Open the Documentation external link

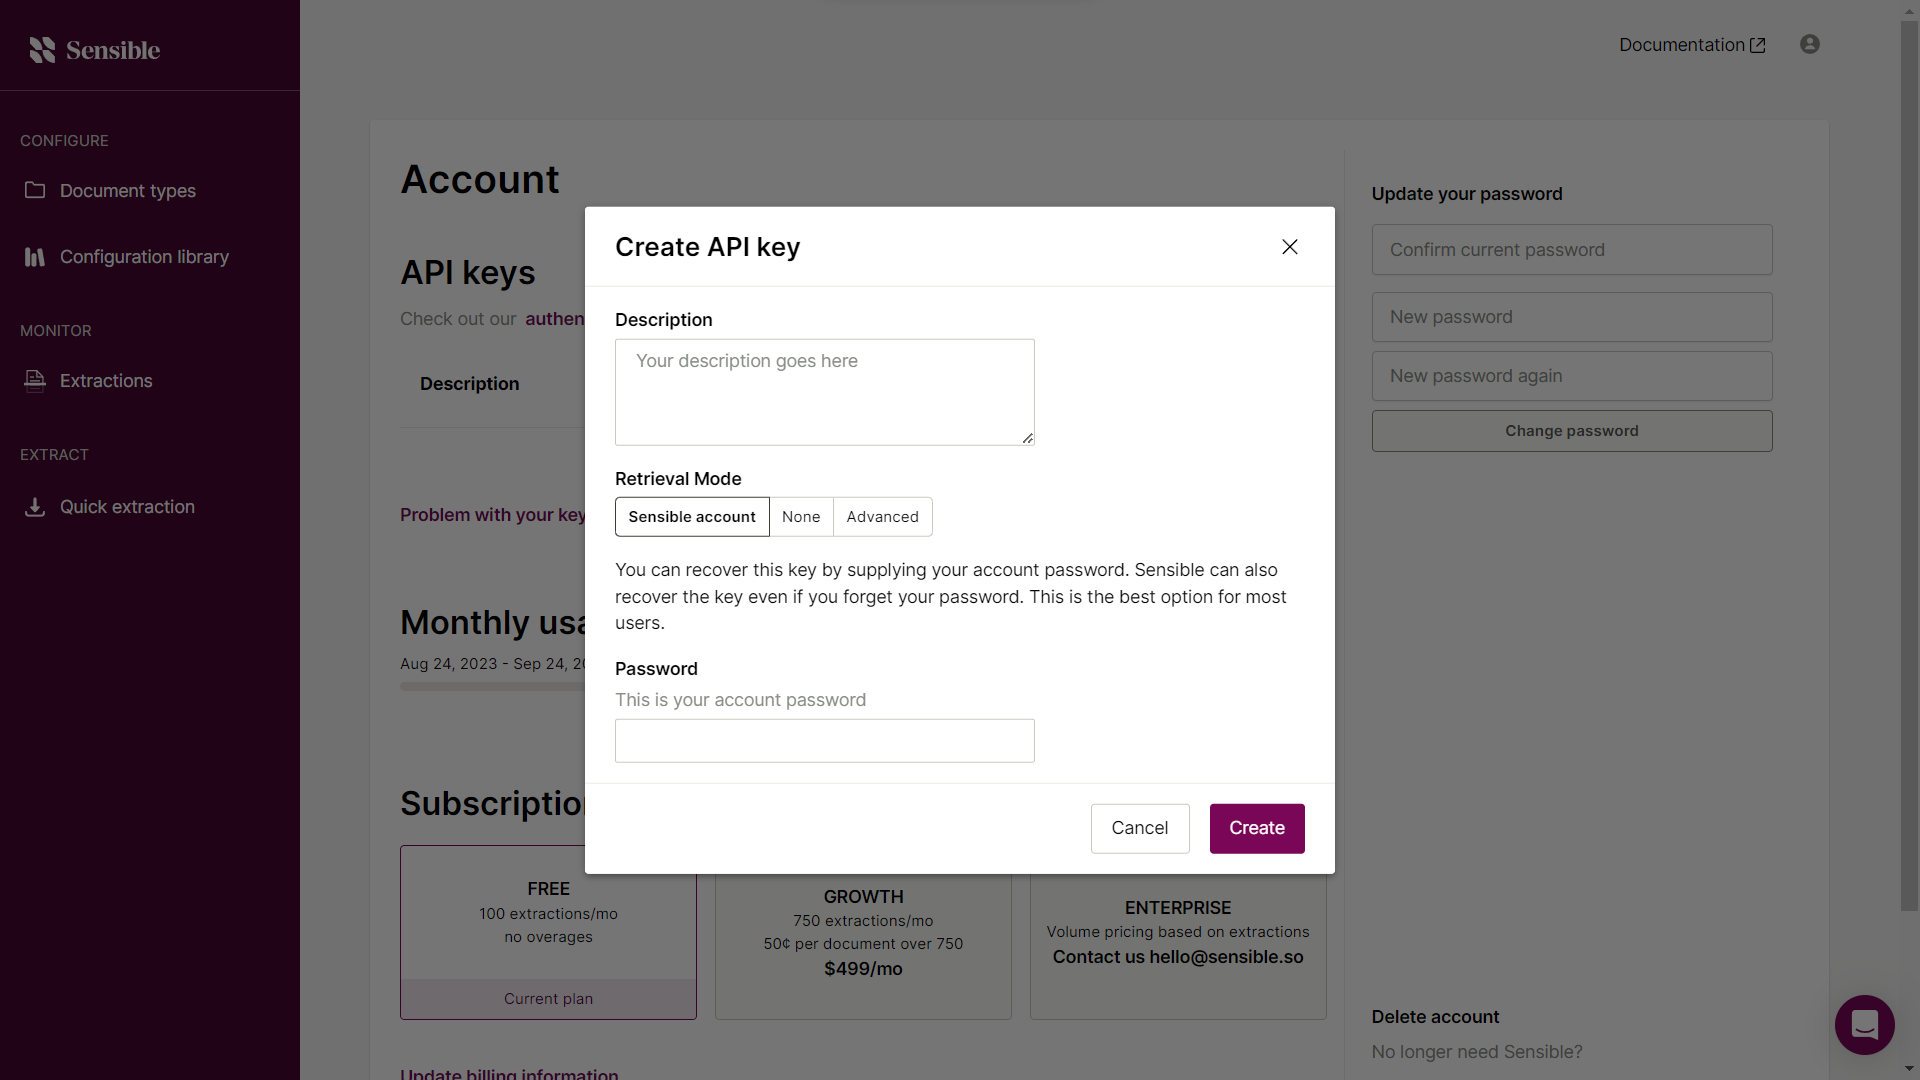tap(1692, 45)
